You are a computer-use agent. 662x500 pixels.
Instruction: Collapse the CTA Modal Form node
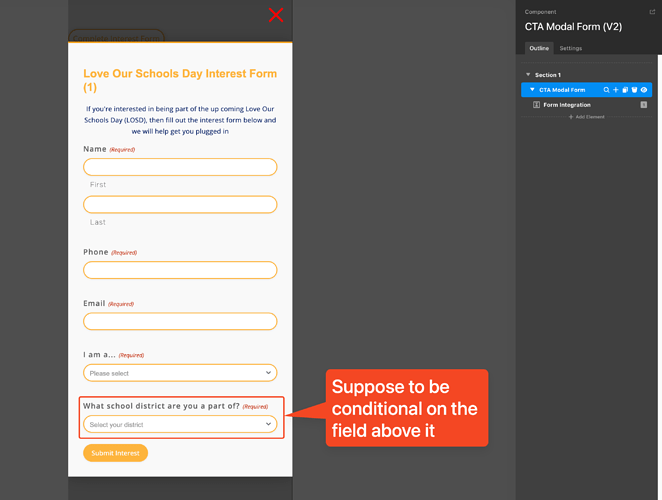(x=532, y=90)
